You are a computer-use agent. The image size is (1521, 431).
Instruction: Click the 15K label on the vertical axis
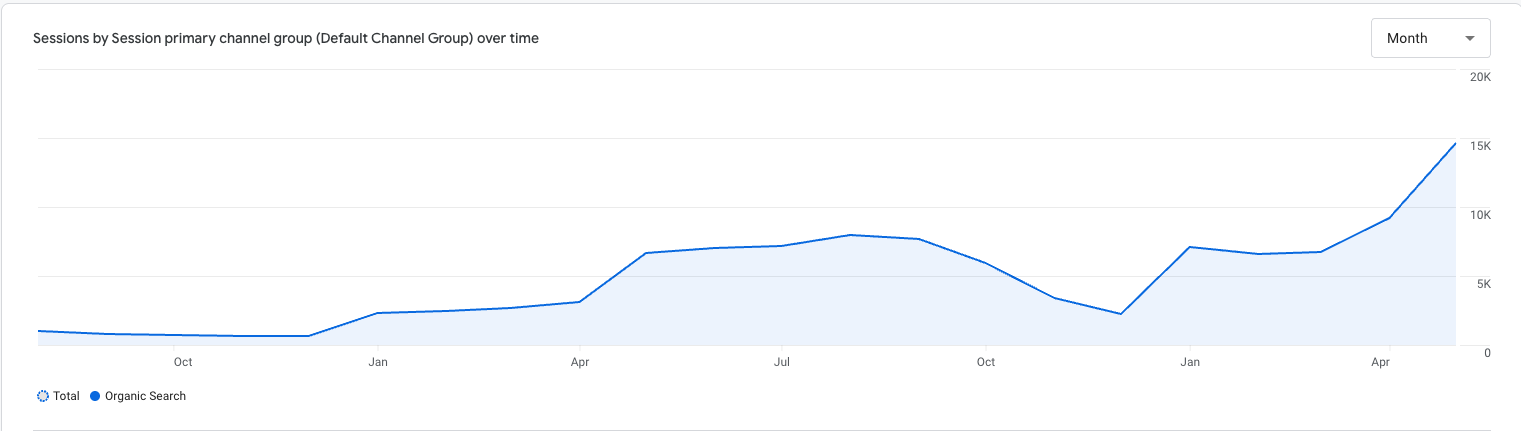(x=1480, y=146)
